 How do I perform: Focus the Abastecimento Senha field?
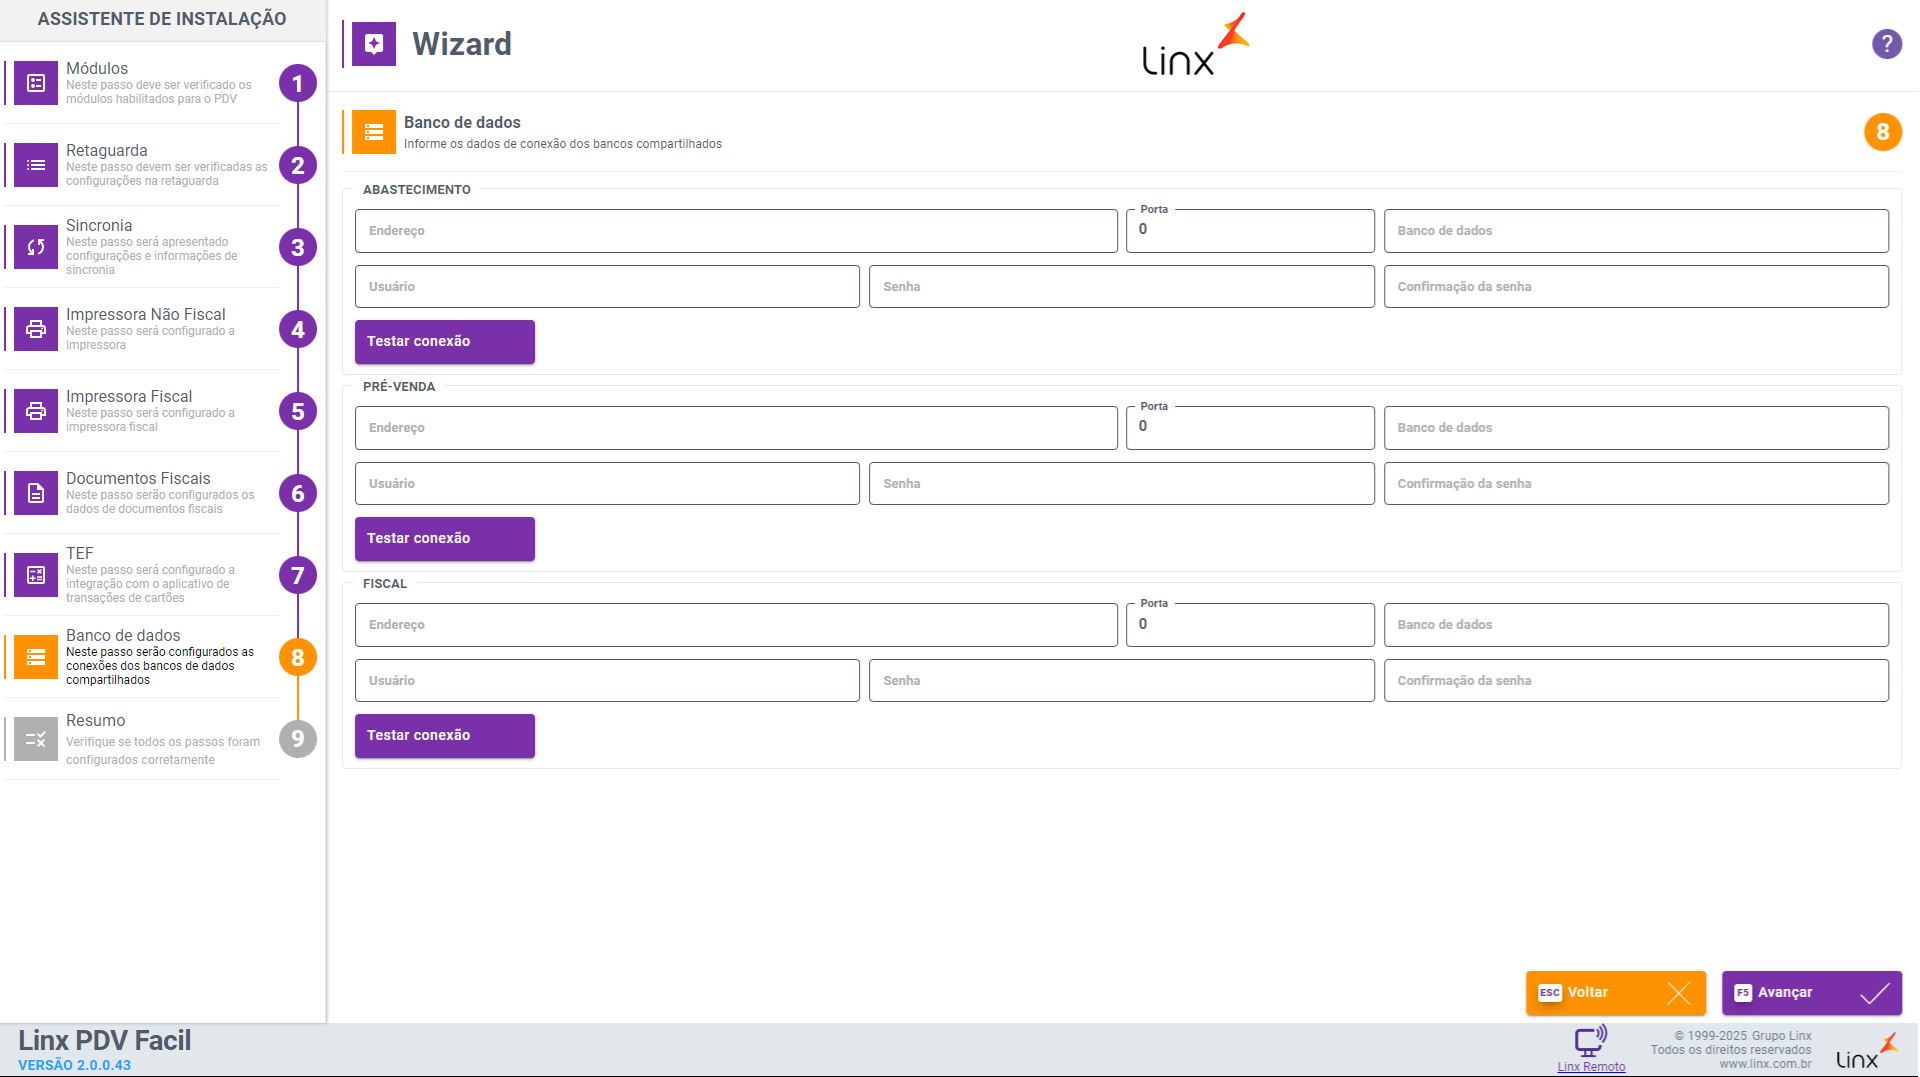coord(1122,287)
